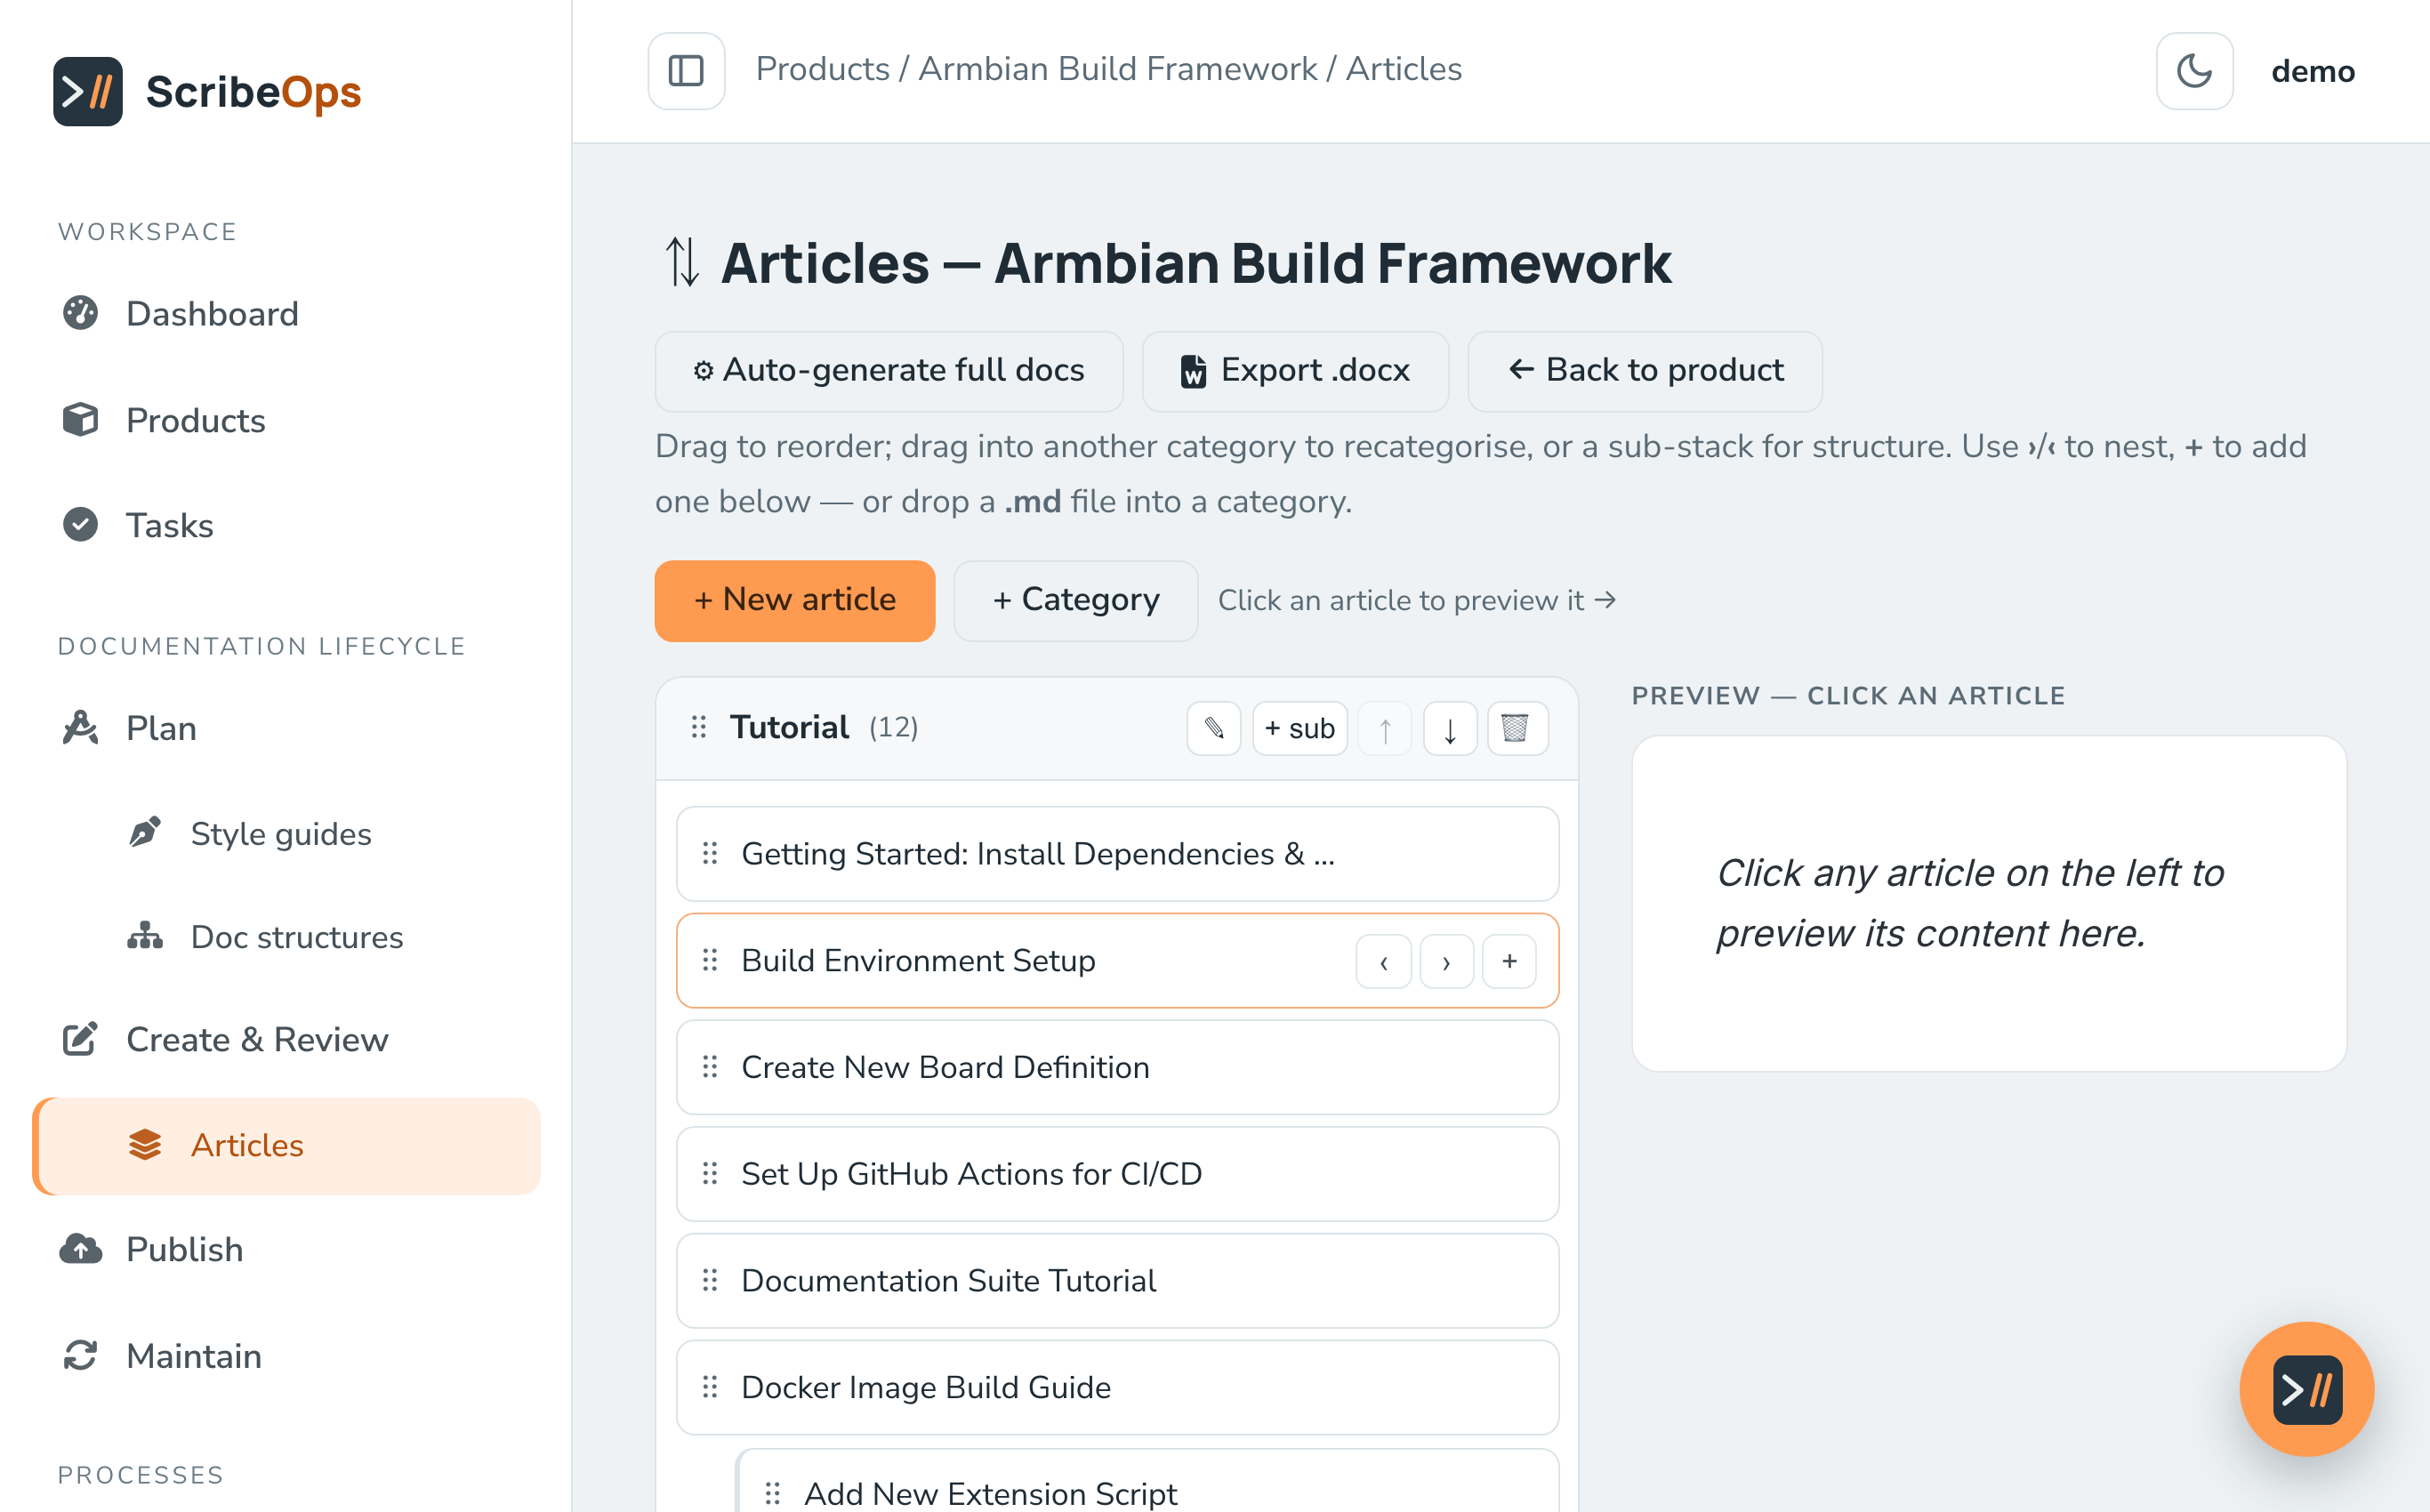Click the Tasks checkmark icon
This screenshot has height=1512, width=2430.
tap(80, 524)
